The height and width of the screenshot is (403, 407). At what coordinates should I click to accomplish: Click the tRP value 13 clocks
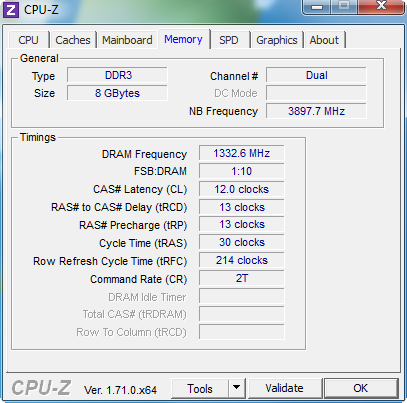tap(242, 224)
